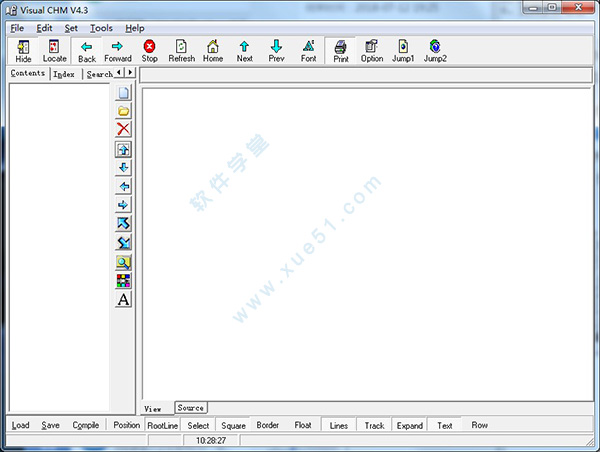The width and height of the screenshot is (600, 452).
Task: Delete item with the red X icon
Action: click(123, 129)
